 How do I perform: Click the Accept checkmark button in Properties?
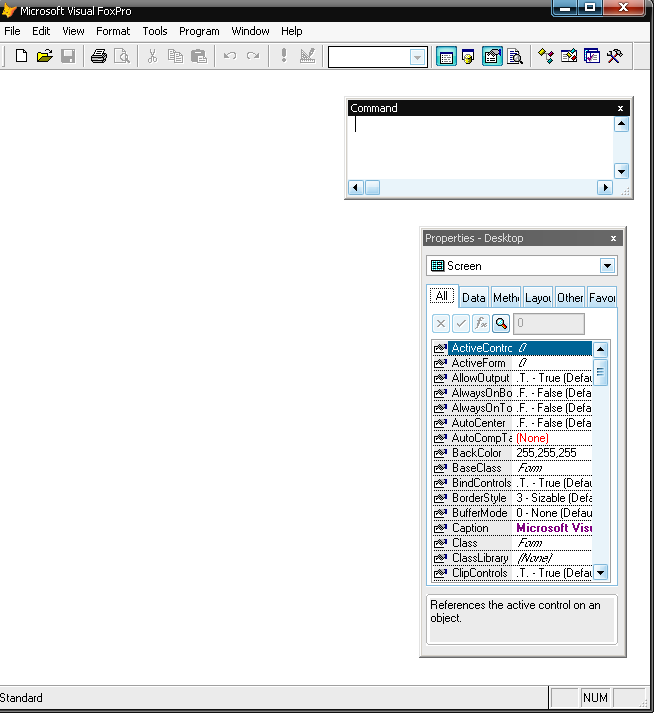[x=461, y=323]
